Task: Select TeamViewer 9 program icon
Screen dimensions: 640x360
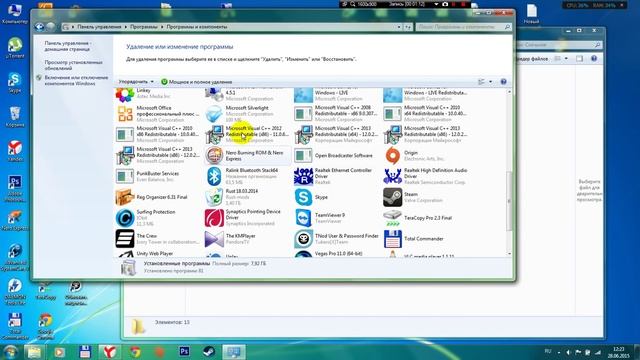Action: pyautogui.click(x=303, y=218)
